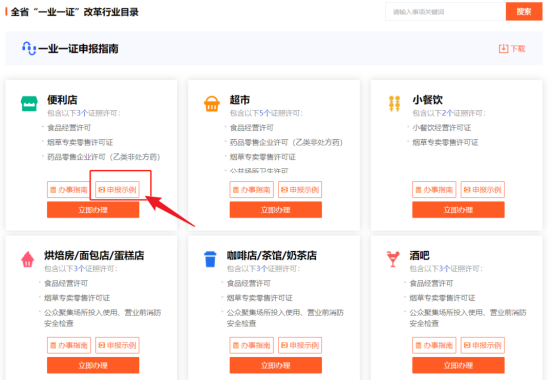Click 立即办理 under 小餐饮
This screenshot has width=553, height=380.
(x=458, y=210)
